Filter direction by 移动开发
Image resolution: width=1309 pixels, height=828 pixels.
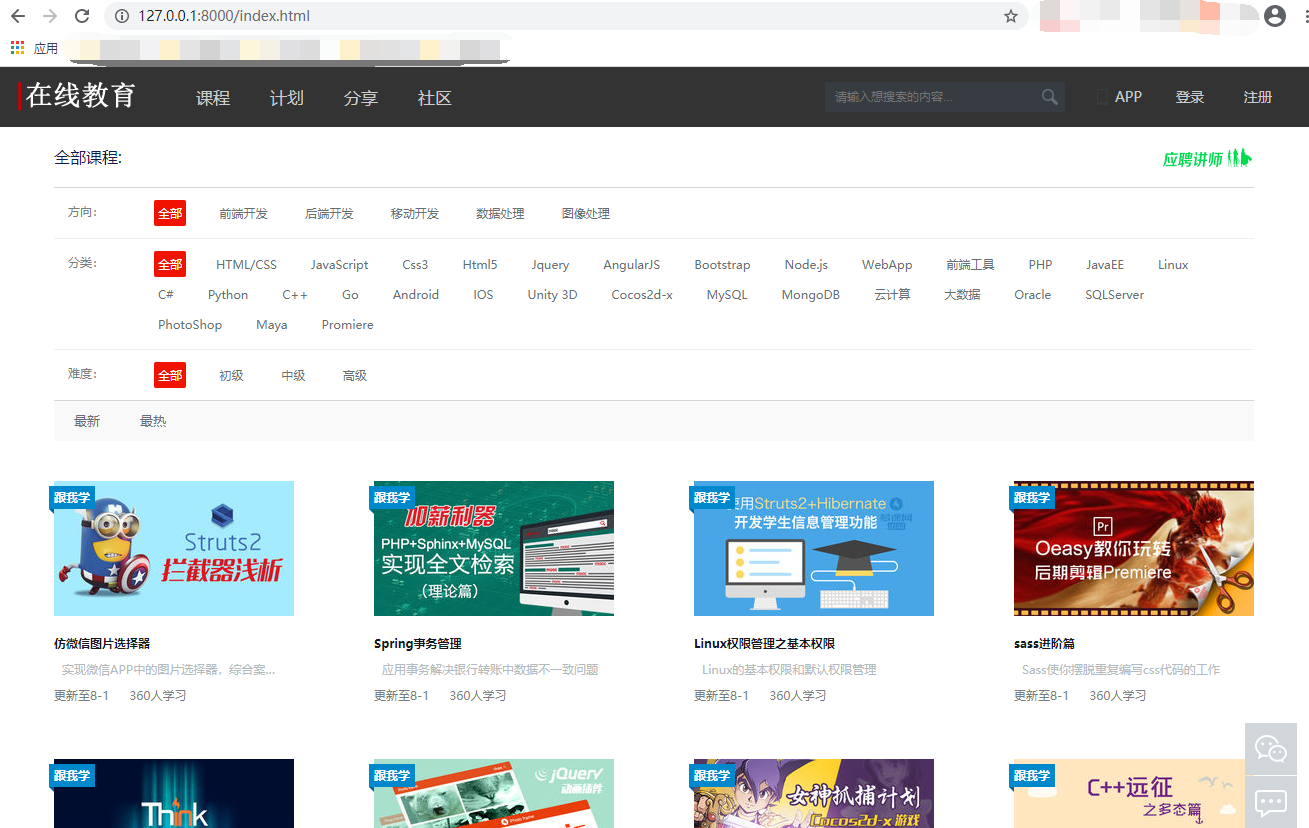(415, 214)
